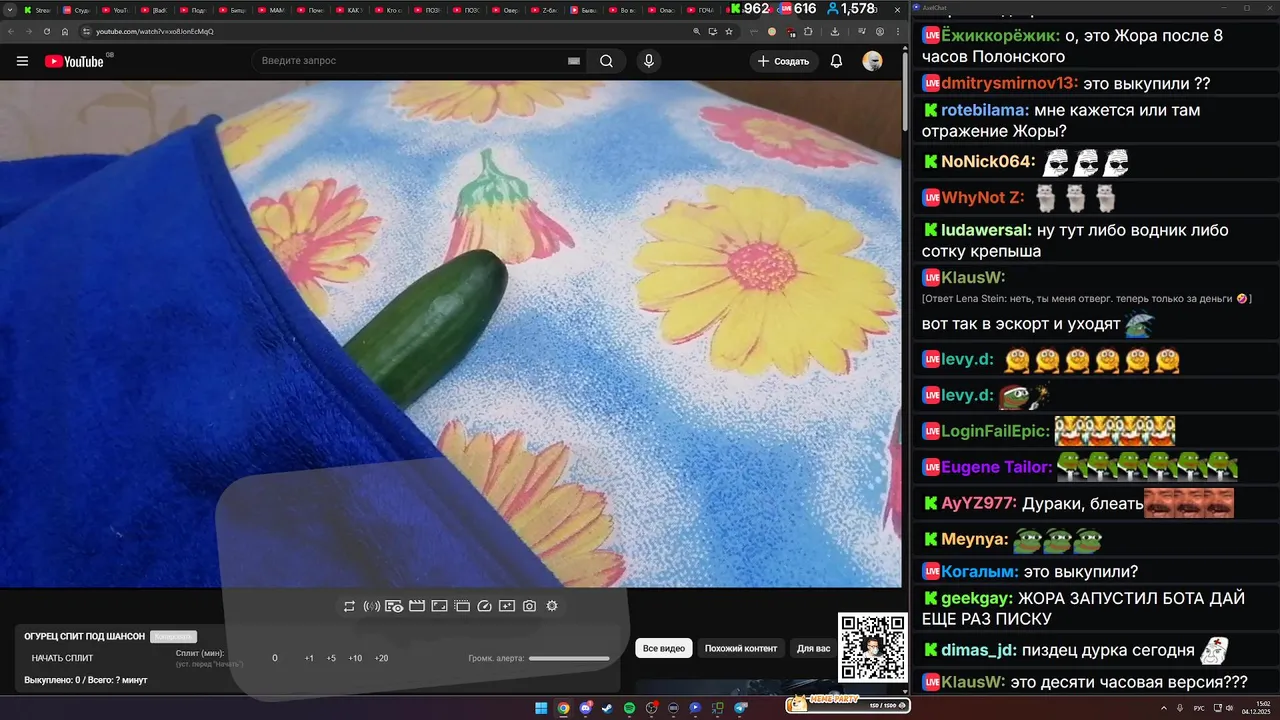Open Spotify from the taskbar
This screenshot has height=720, width=1280.
click(x=629, y=708)
